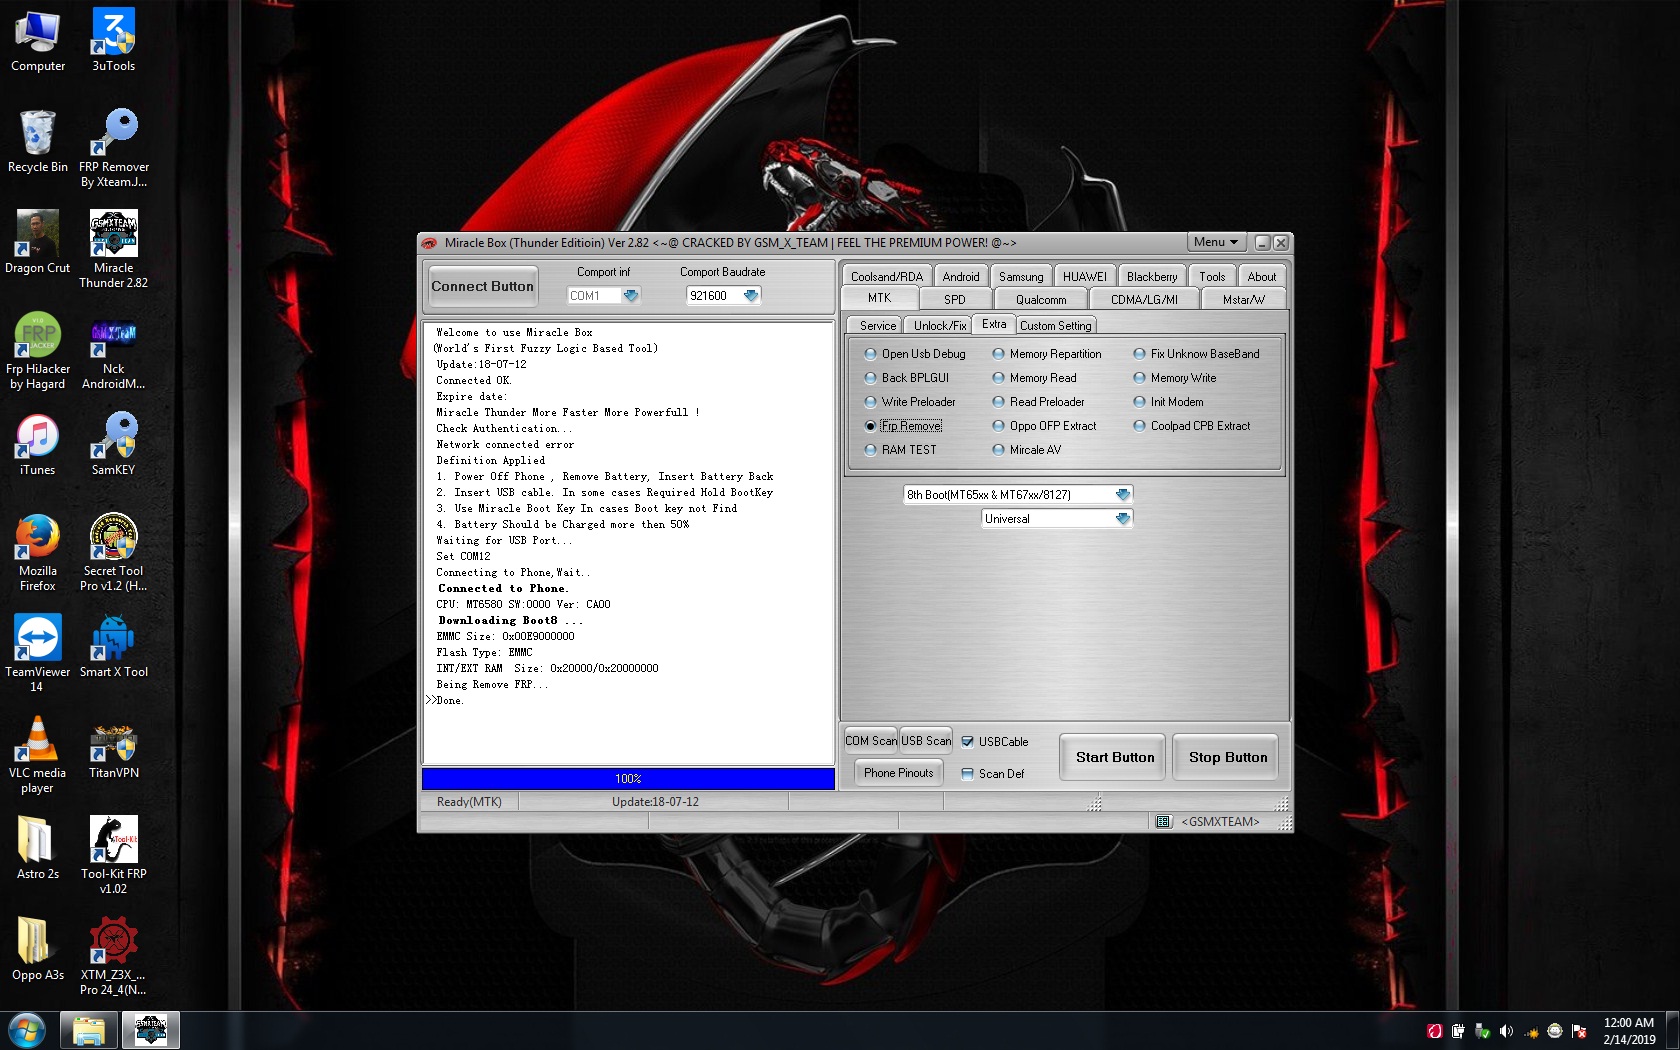Click the Start Button
1680x1050 pixels.
[1115, 757]
